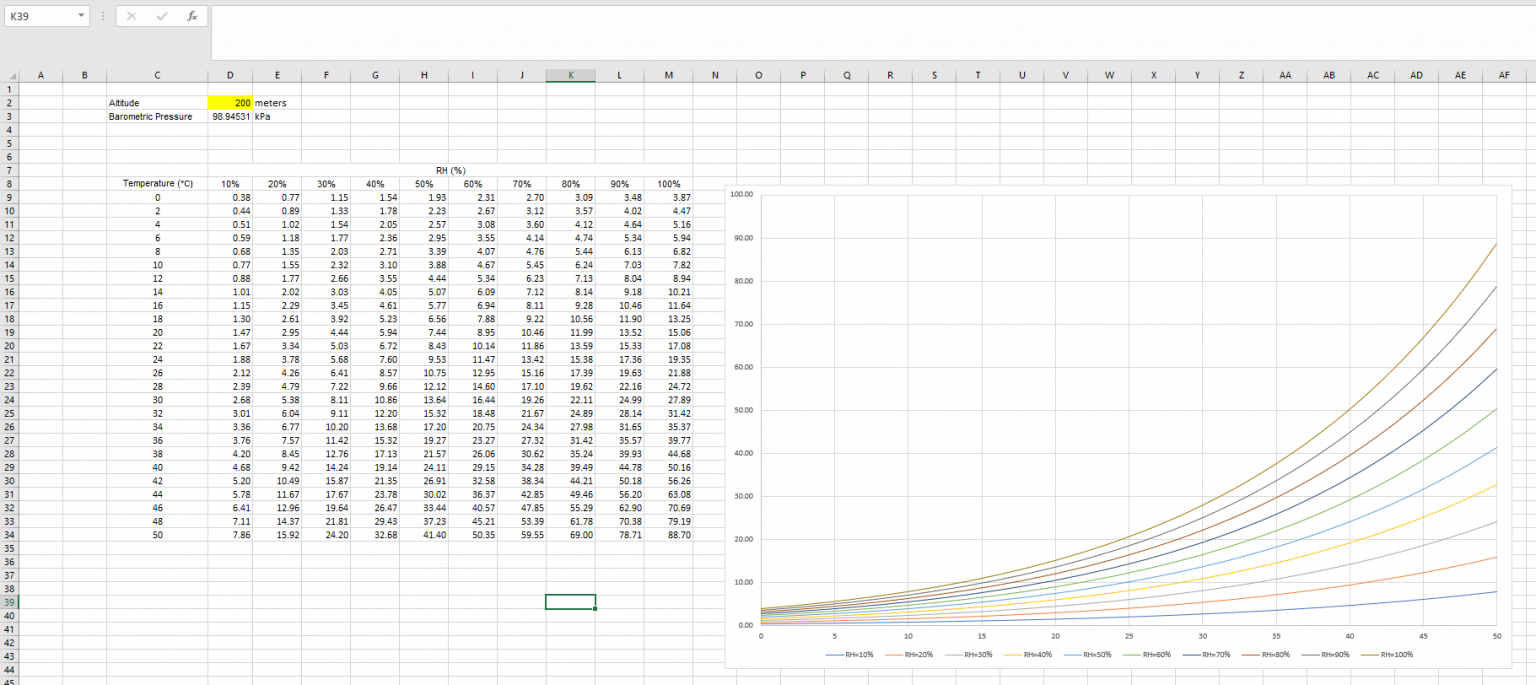Select the RH (%) heading cell
The image size is (1536, 685).
coord(450,170)
